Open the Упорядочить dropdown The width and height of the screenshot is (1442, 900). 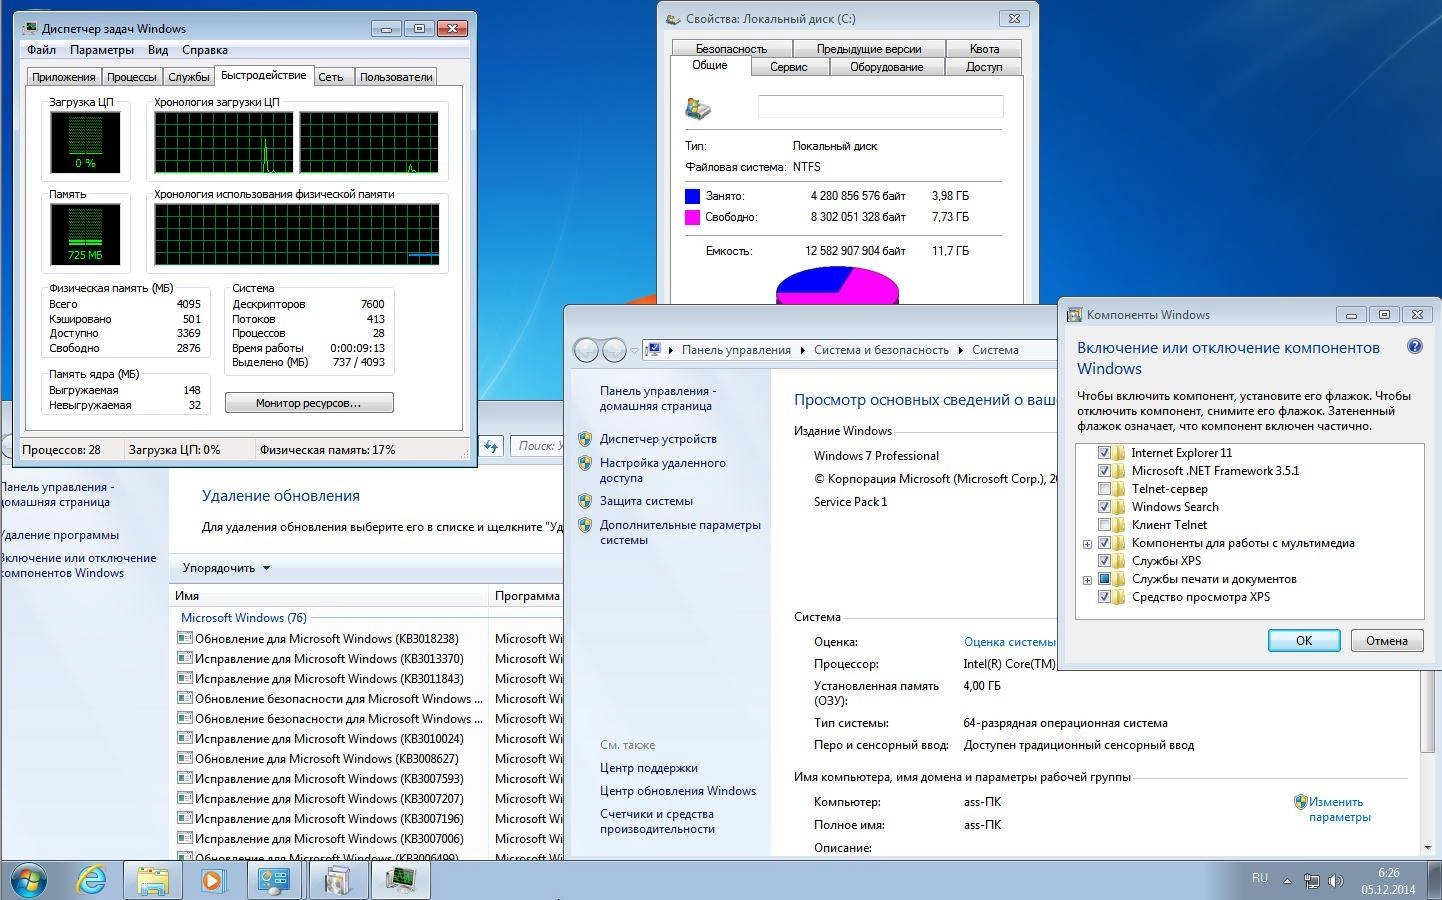226,568
